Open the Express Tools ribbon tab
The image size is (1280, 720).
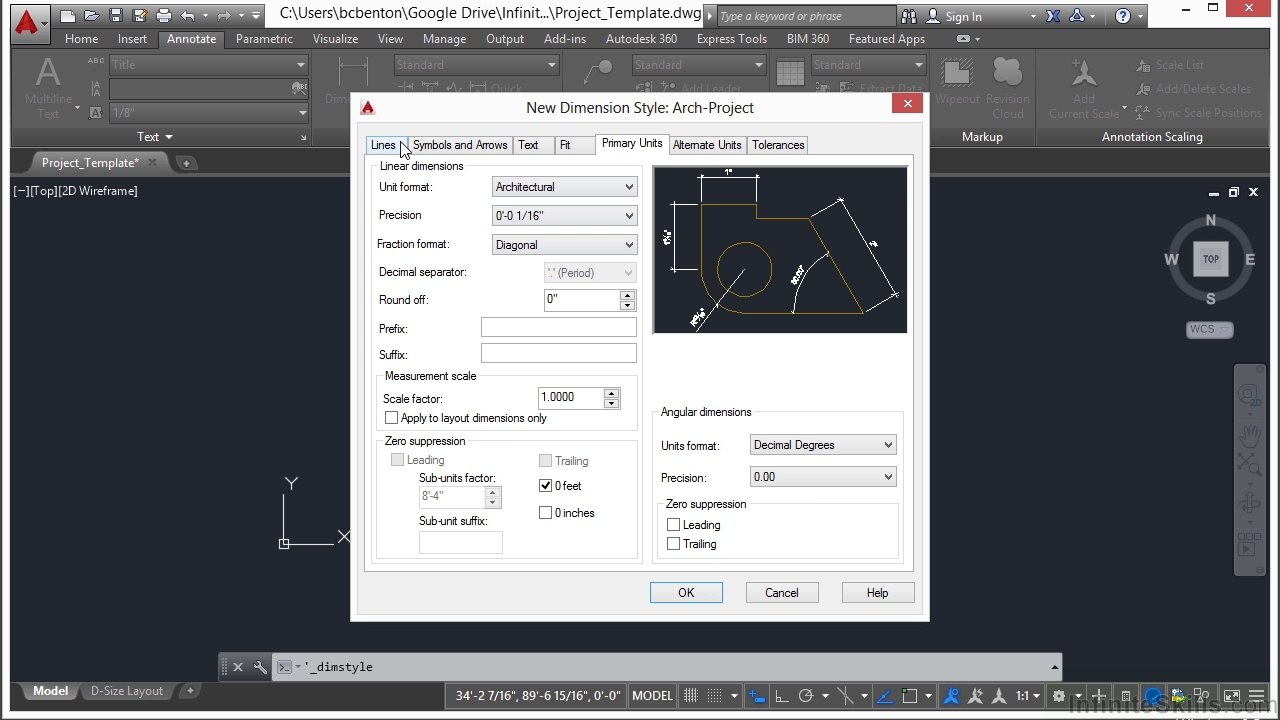tap(732, 39)
